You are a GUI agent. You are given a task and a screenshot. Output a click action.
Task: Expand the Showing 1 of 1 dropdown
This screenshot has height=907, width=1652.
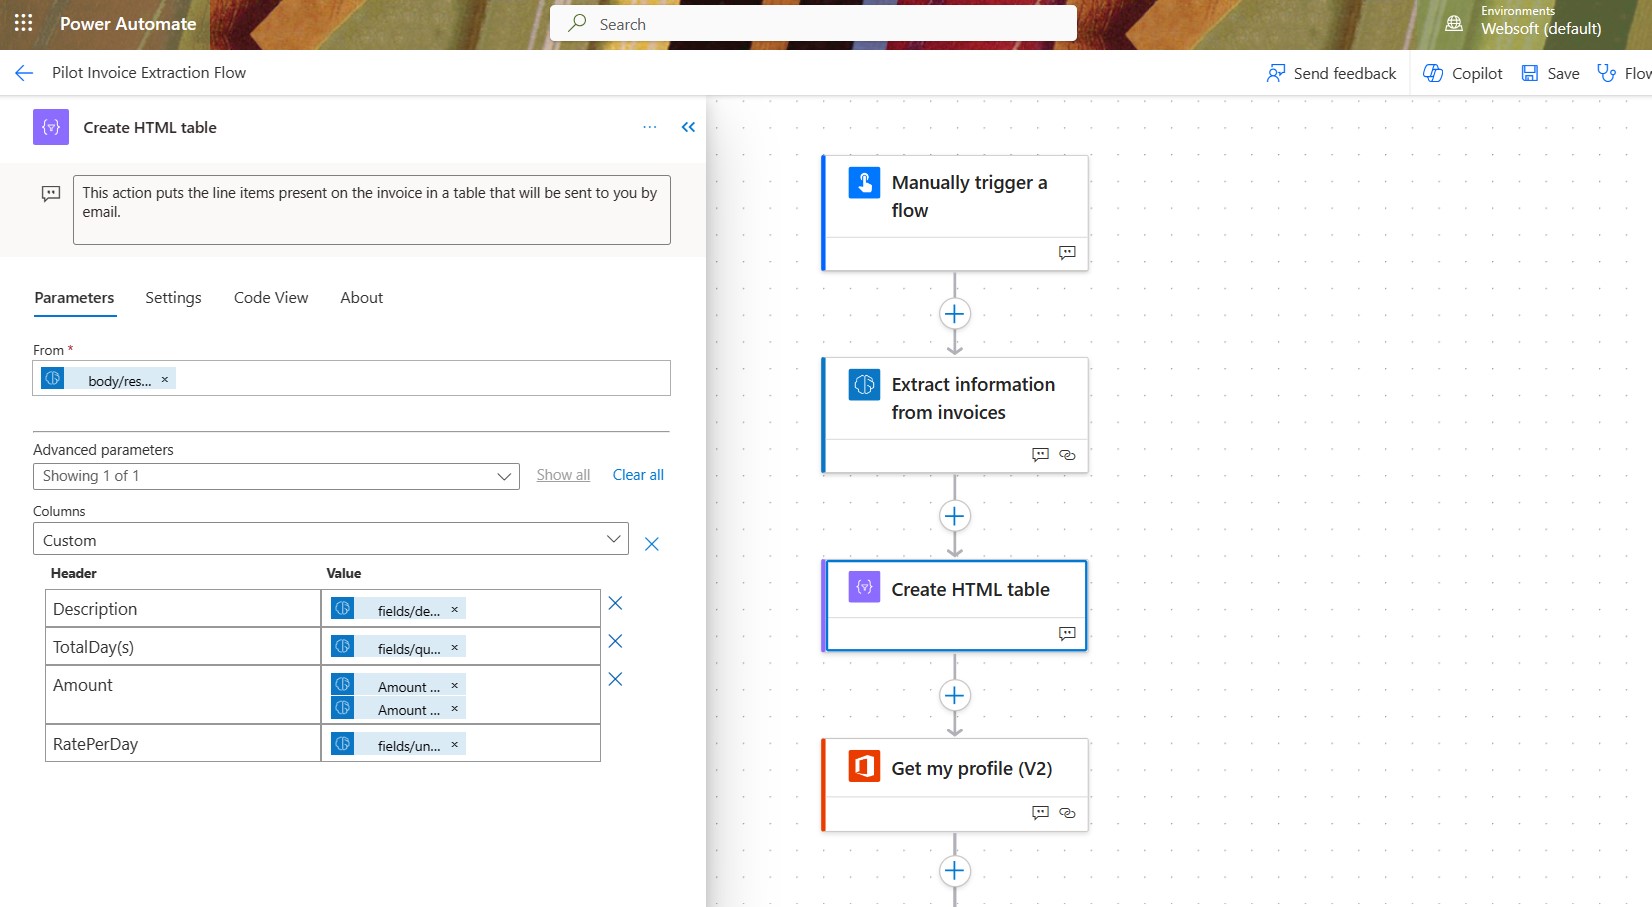click(x=276, y=476)
